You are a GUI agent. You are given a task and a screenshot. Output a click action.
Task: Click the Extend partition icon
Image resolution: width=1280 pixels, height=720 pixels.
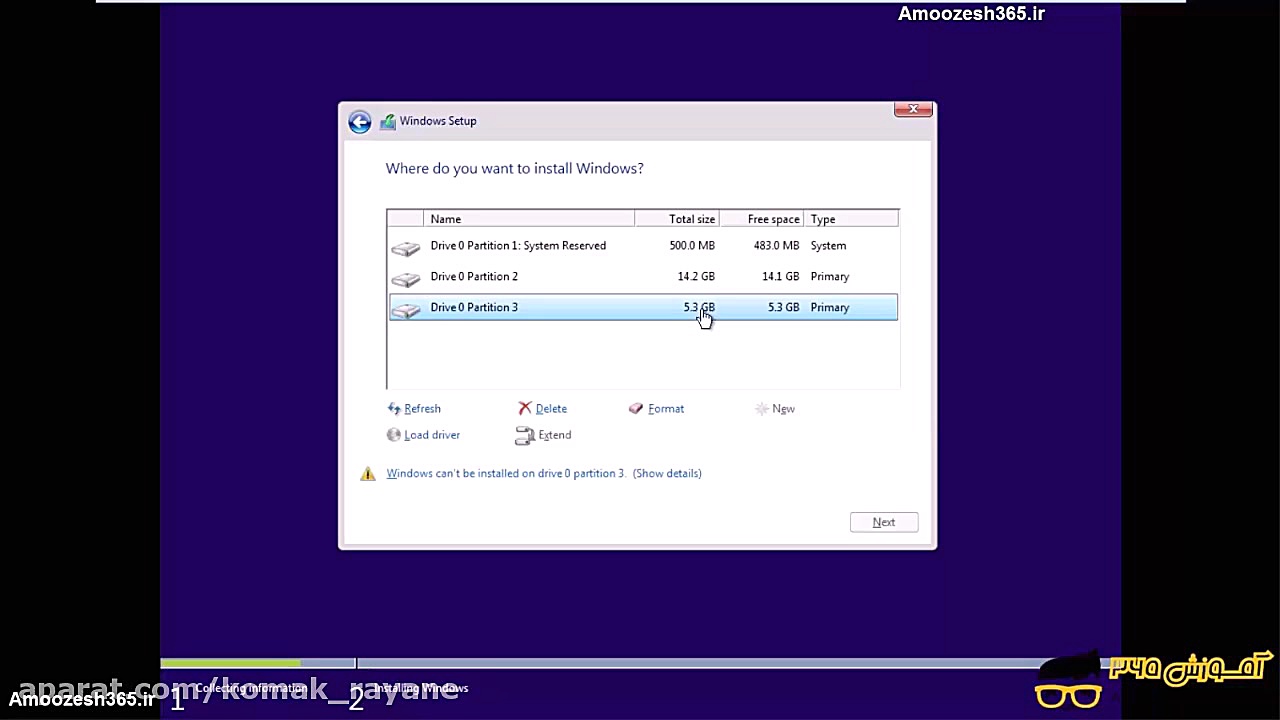(525, 435)
